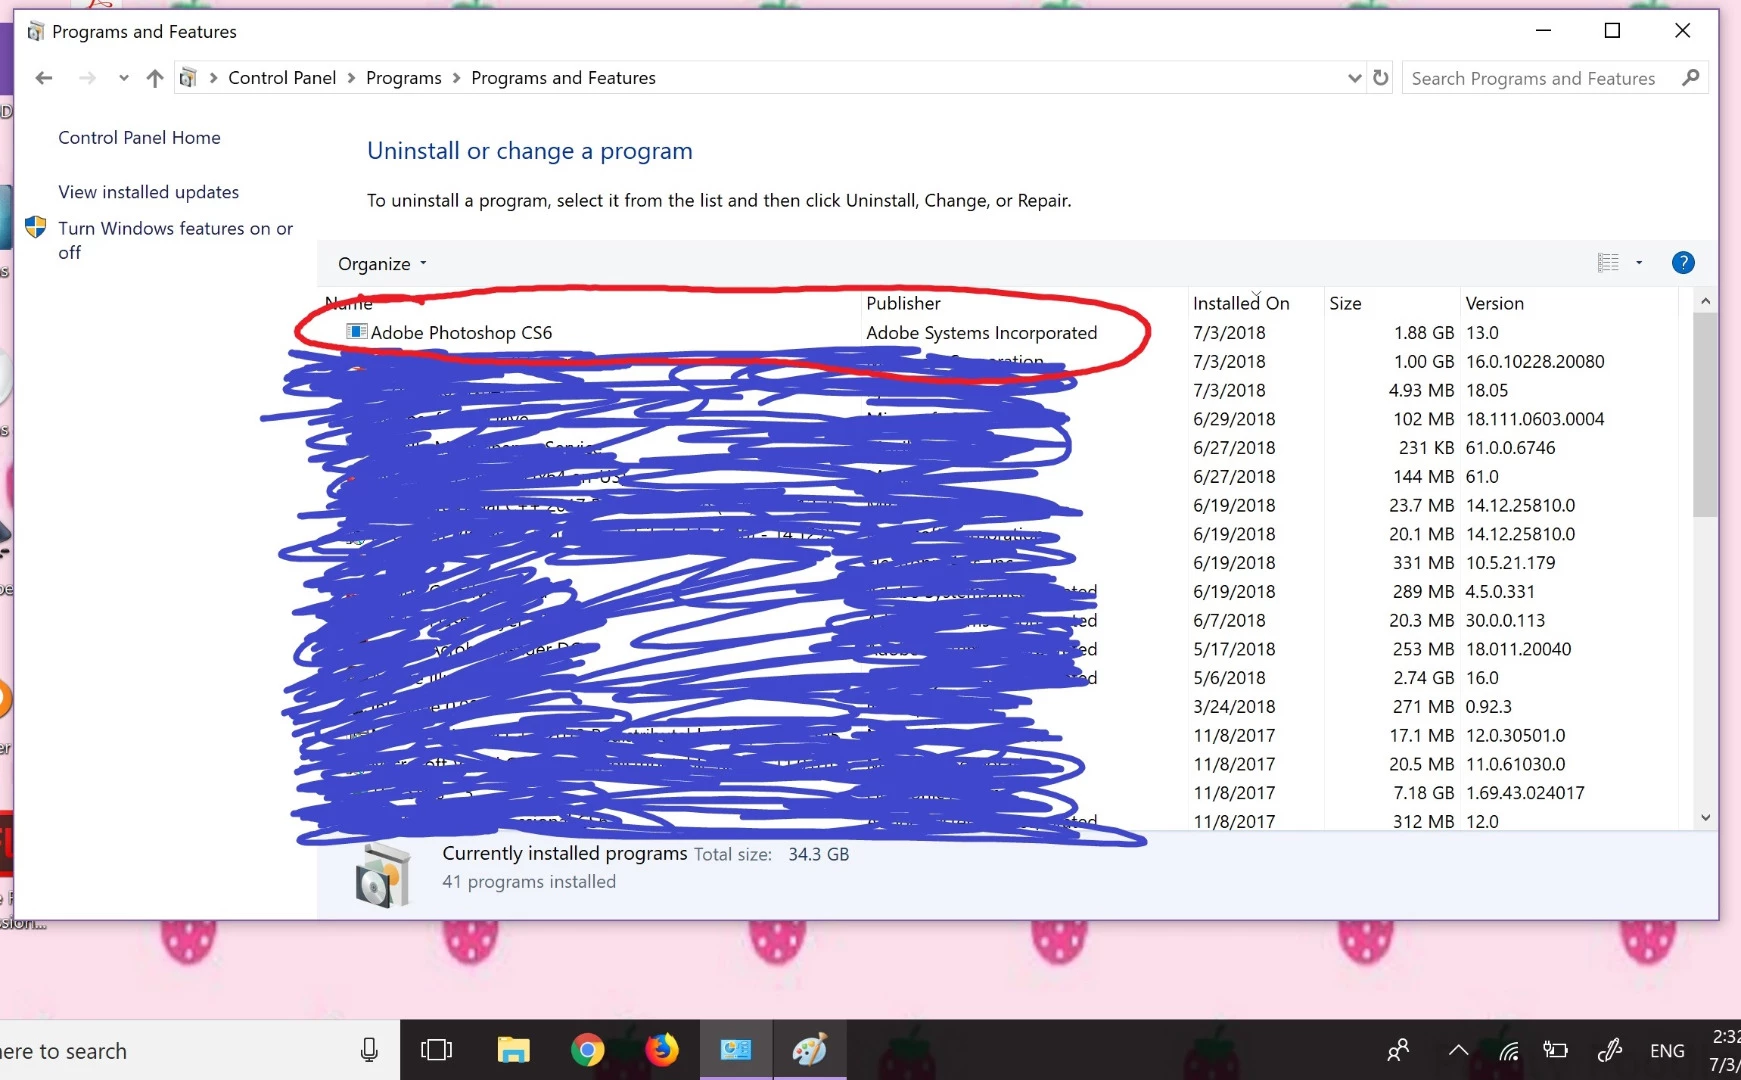Open the Wi-Fi network tray icon
The image size is (1741, 1080).
1509,1050
